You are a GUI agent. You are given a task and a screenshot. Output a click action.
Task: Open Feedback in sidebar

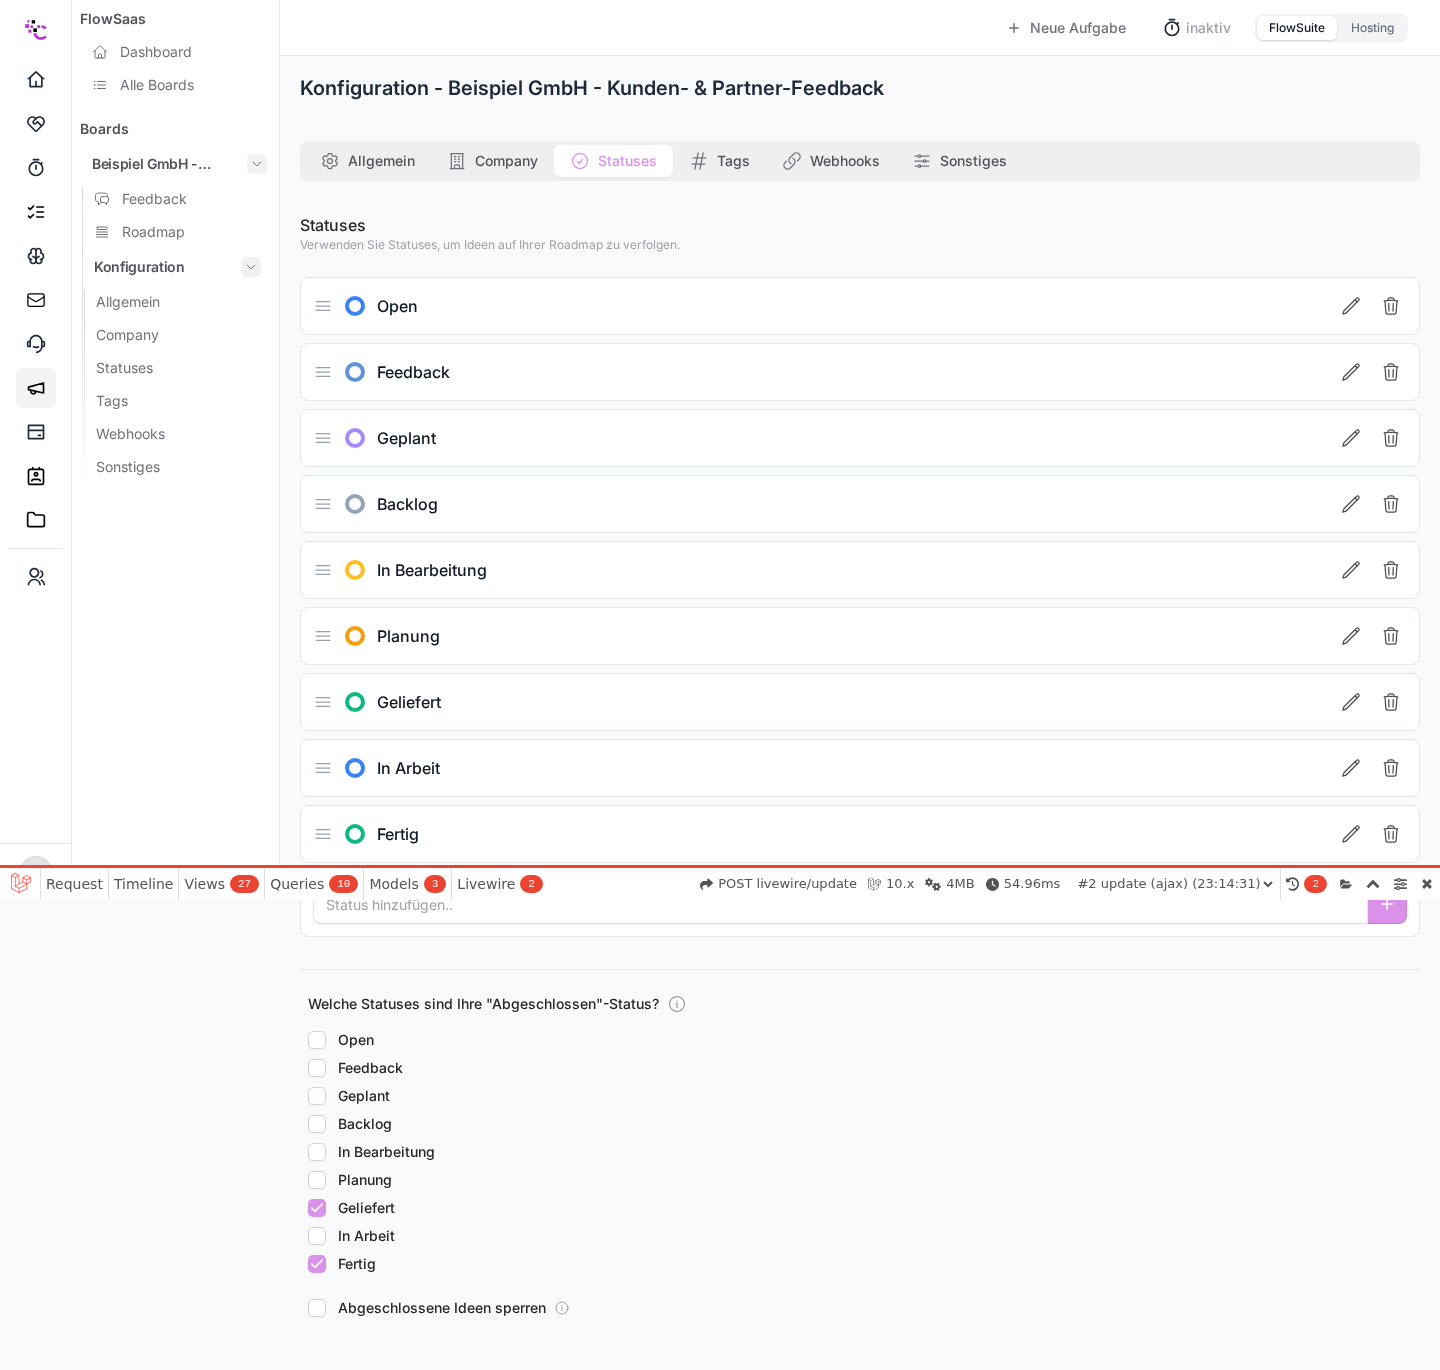pos(154,199)
